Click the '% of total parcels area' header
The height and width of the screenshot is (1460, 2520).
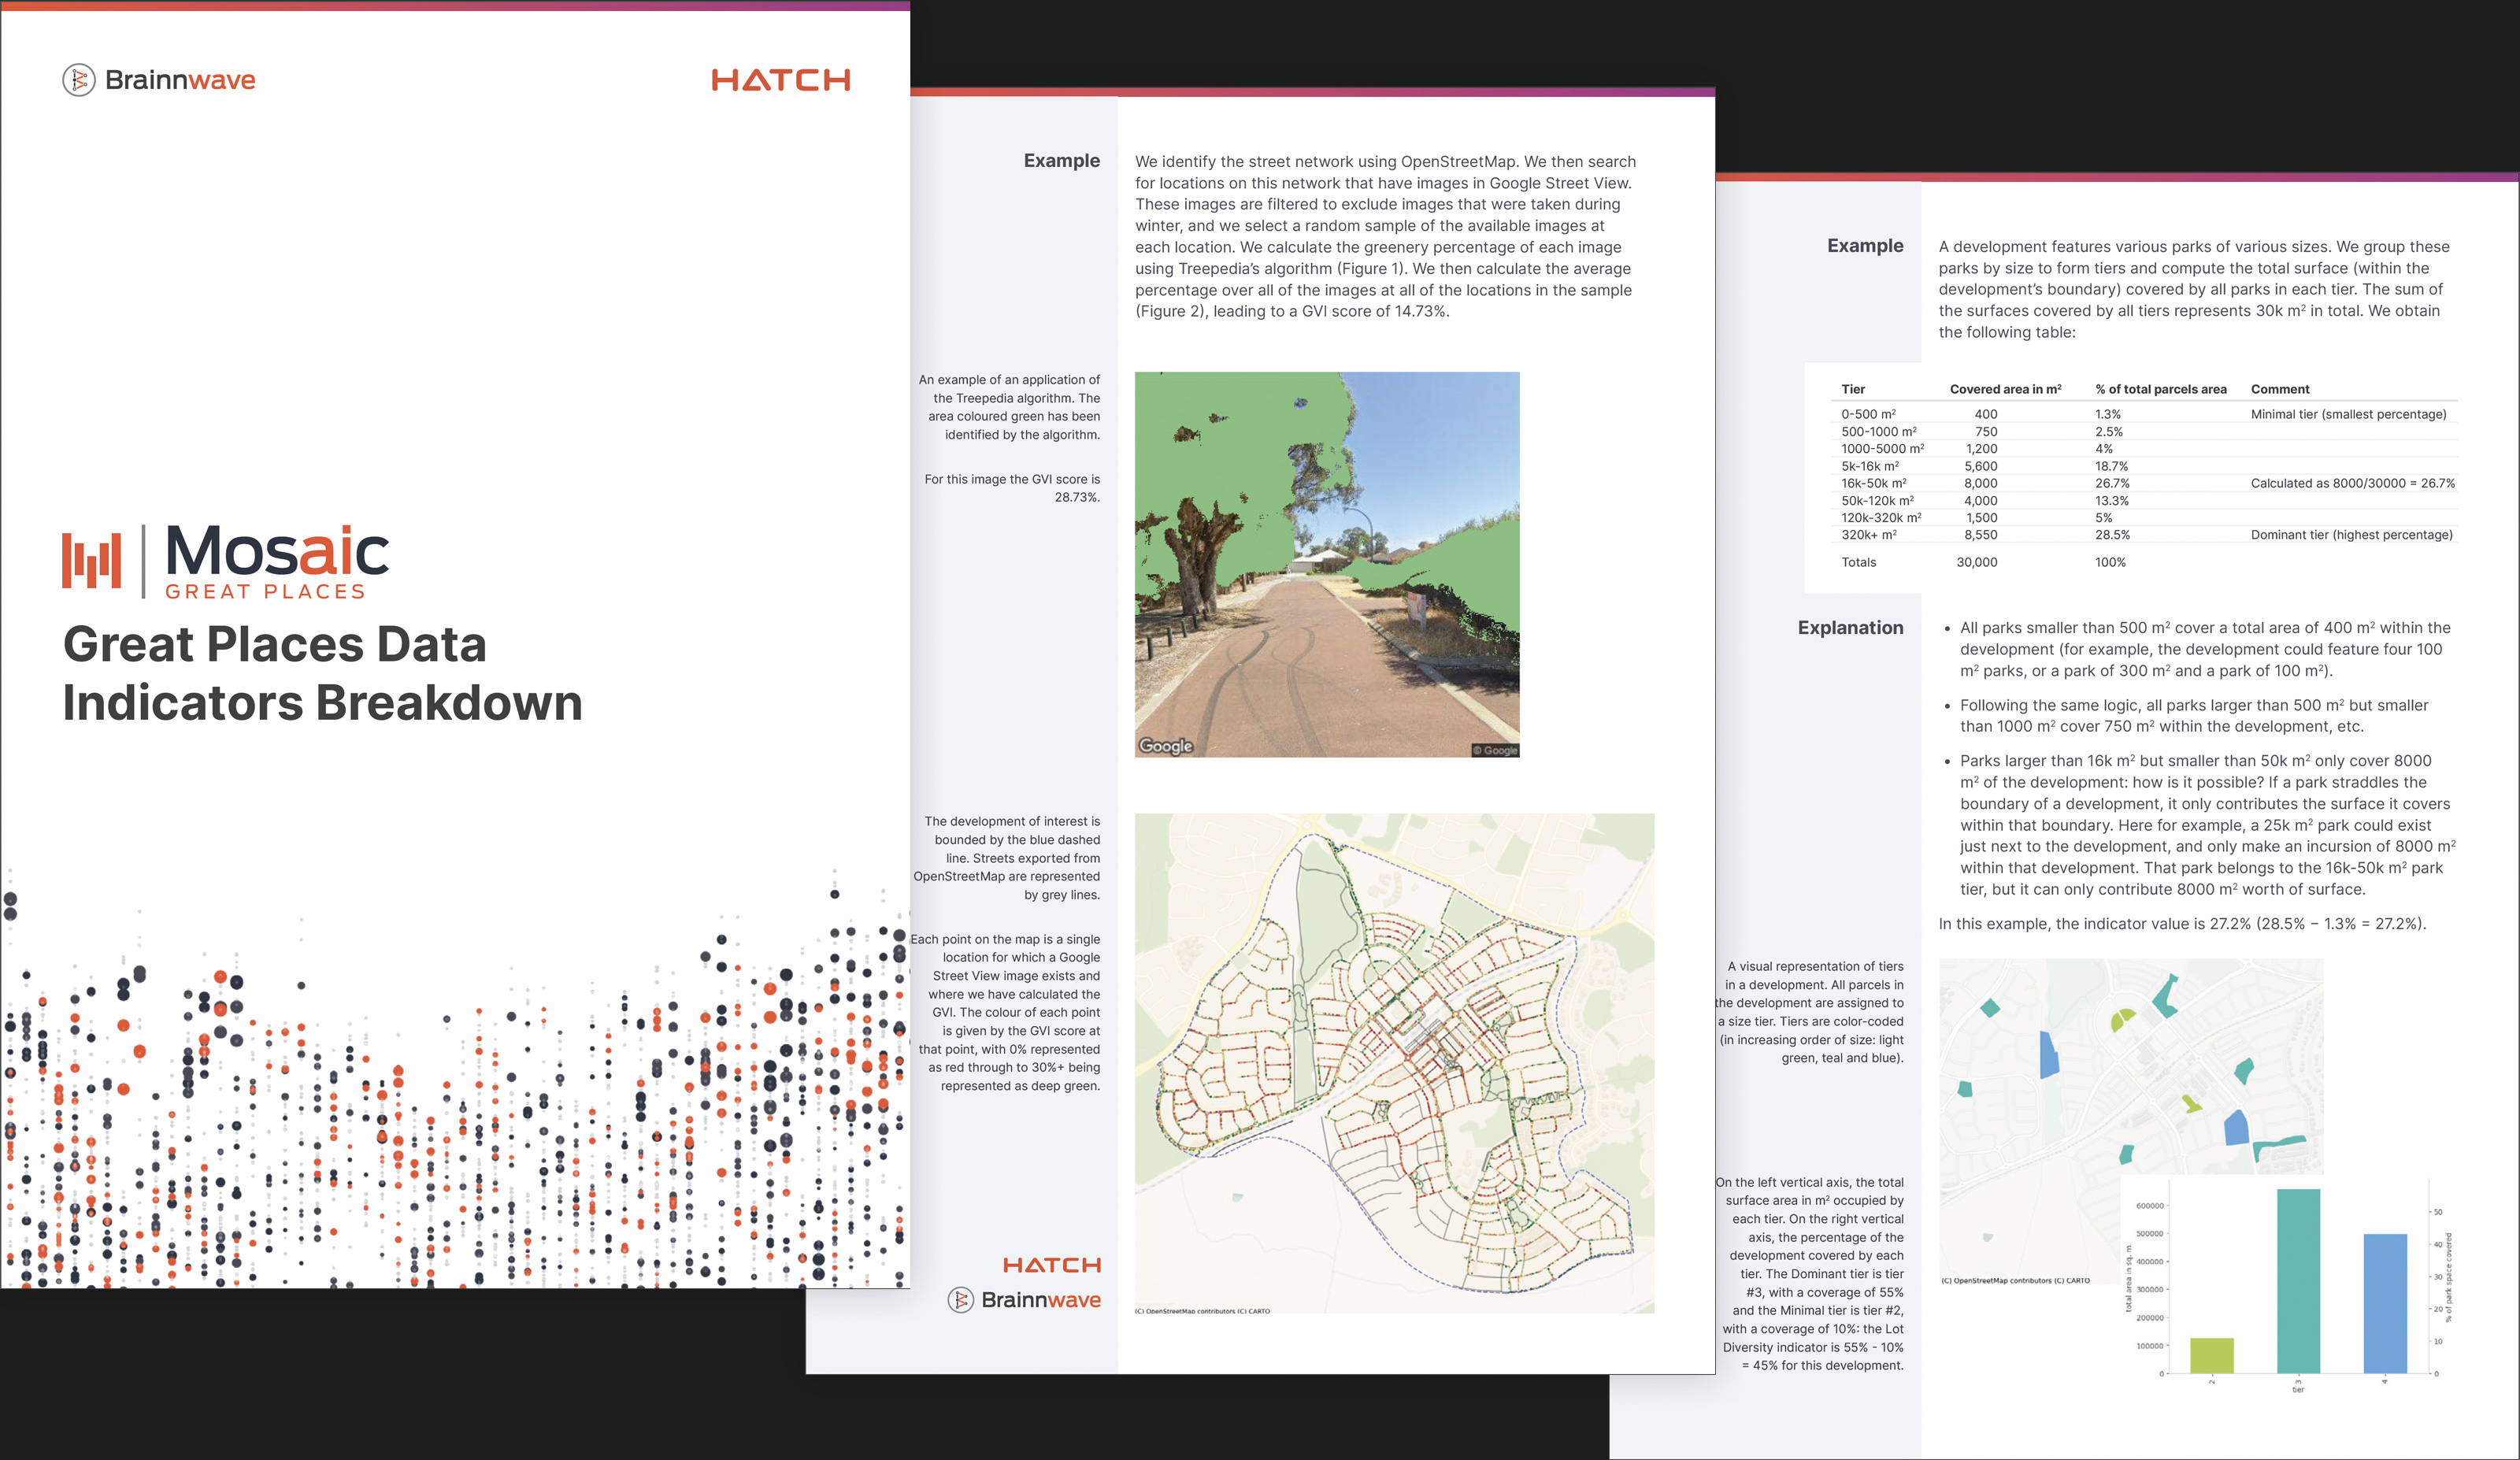point(2161,389)
